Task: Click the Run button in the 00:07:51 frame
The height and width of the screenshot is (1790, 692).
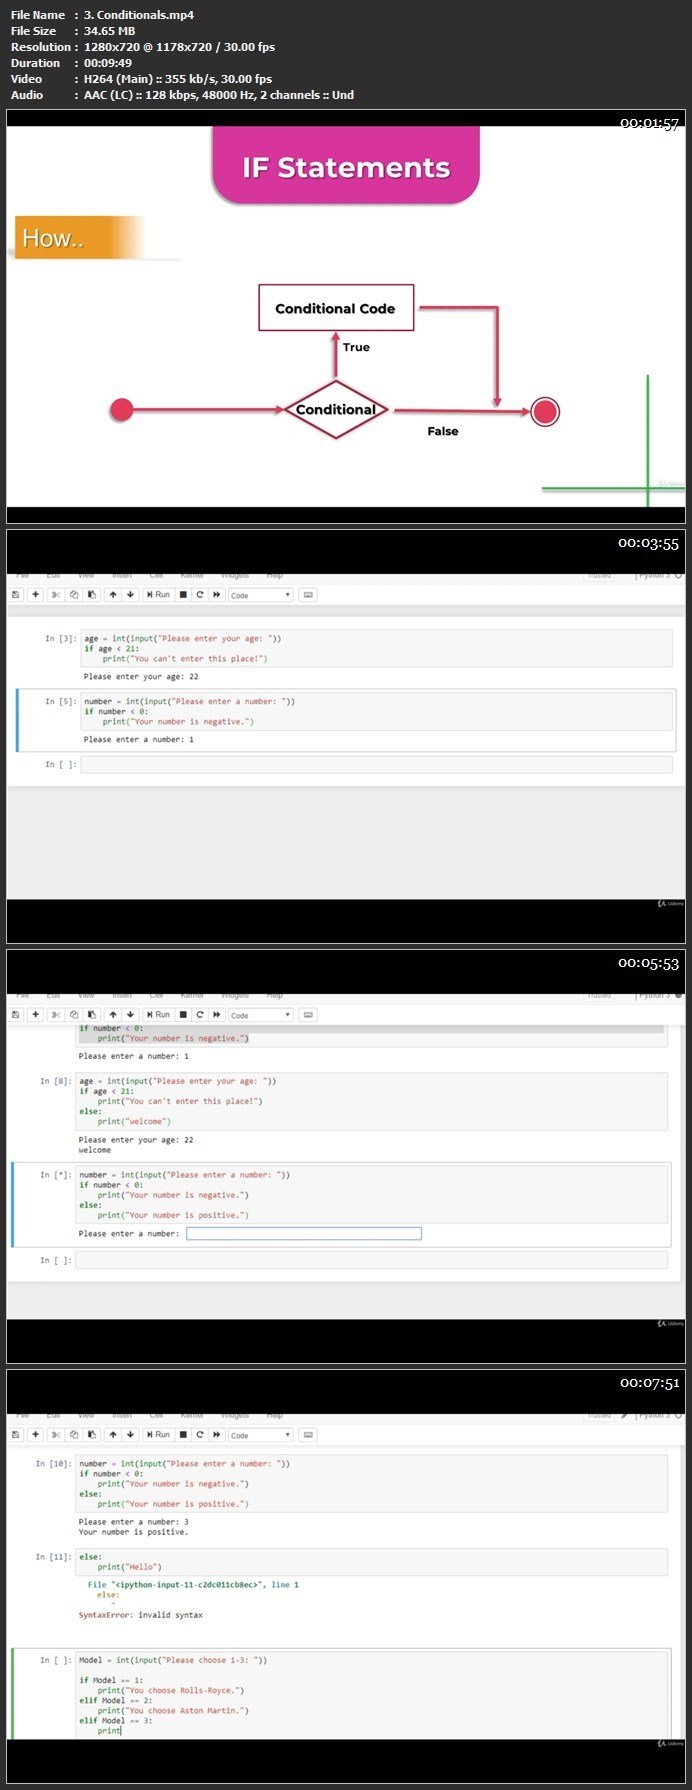Action: pyautogui.click(x=158, y=1435)
